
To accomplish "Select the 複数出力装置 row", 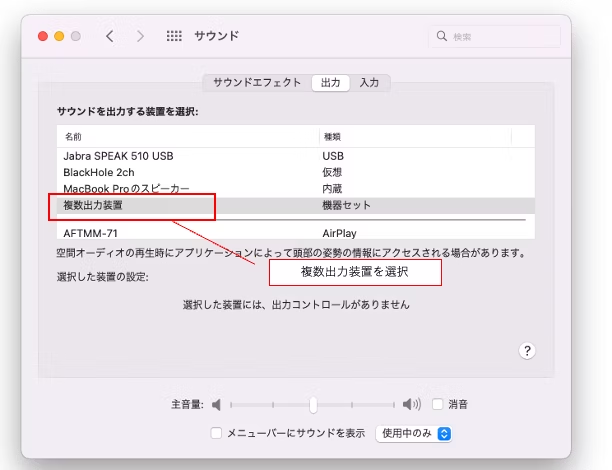I will (x=295, y=205).
